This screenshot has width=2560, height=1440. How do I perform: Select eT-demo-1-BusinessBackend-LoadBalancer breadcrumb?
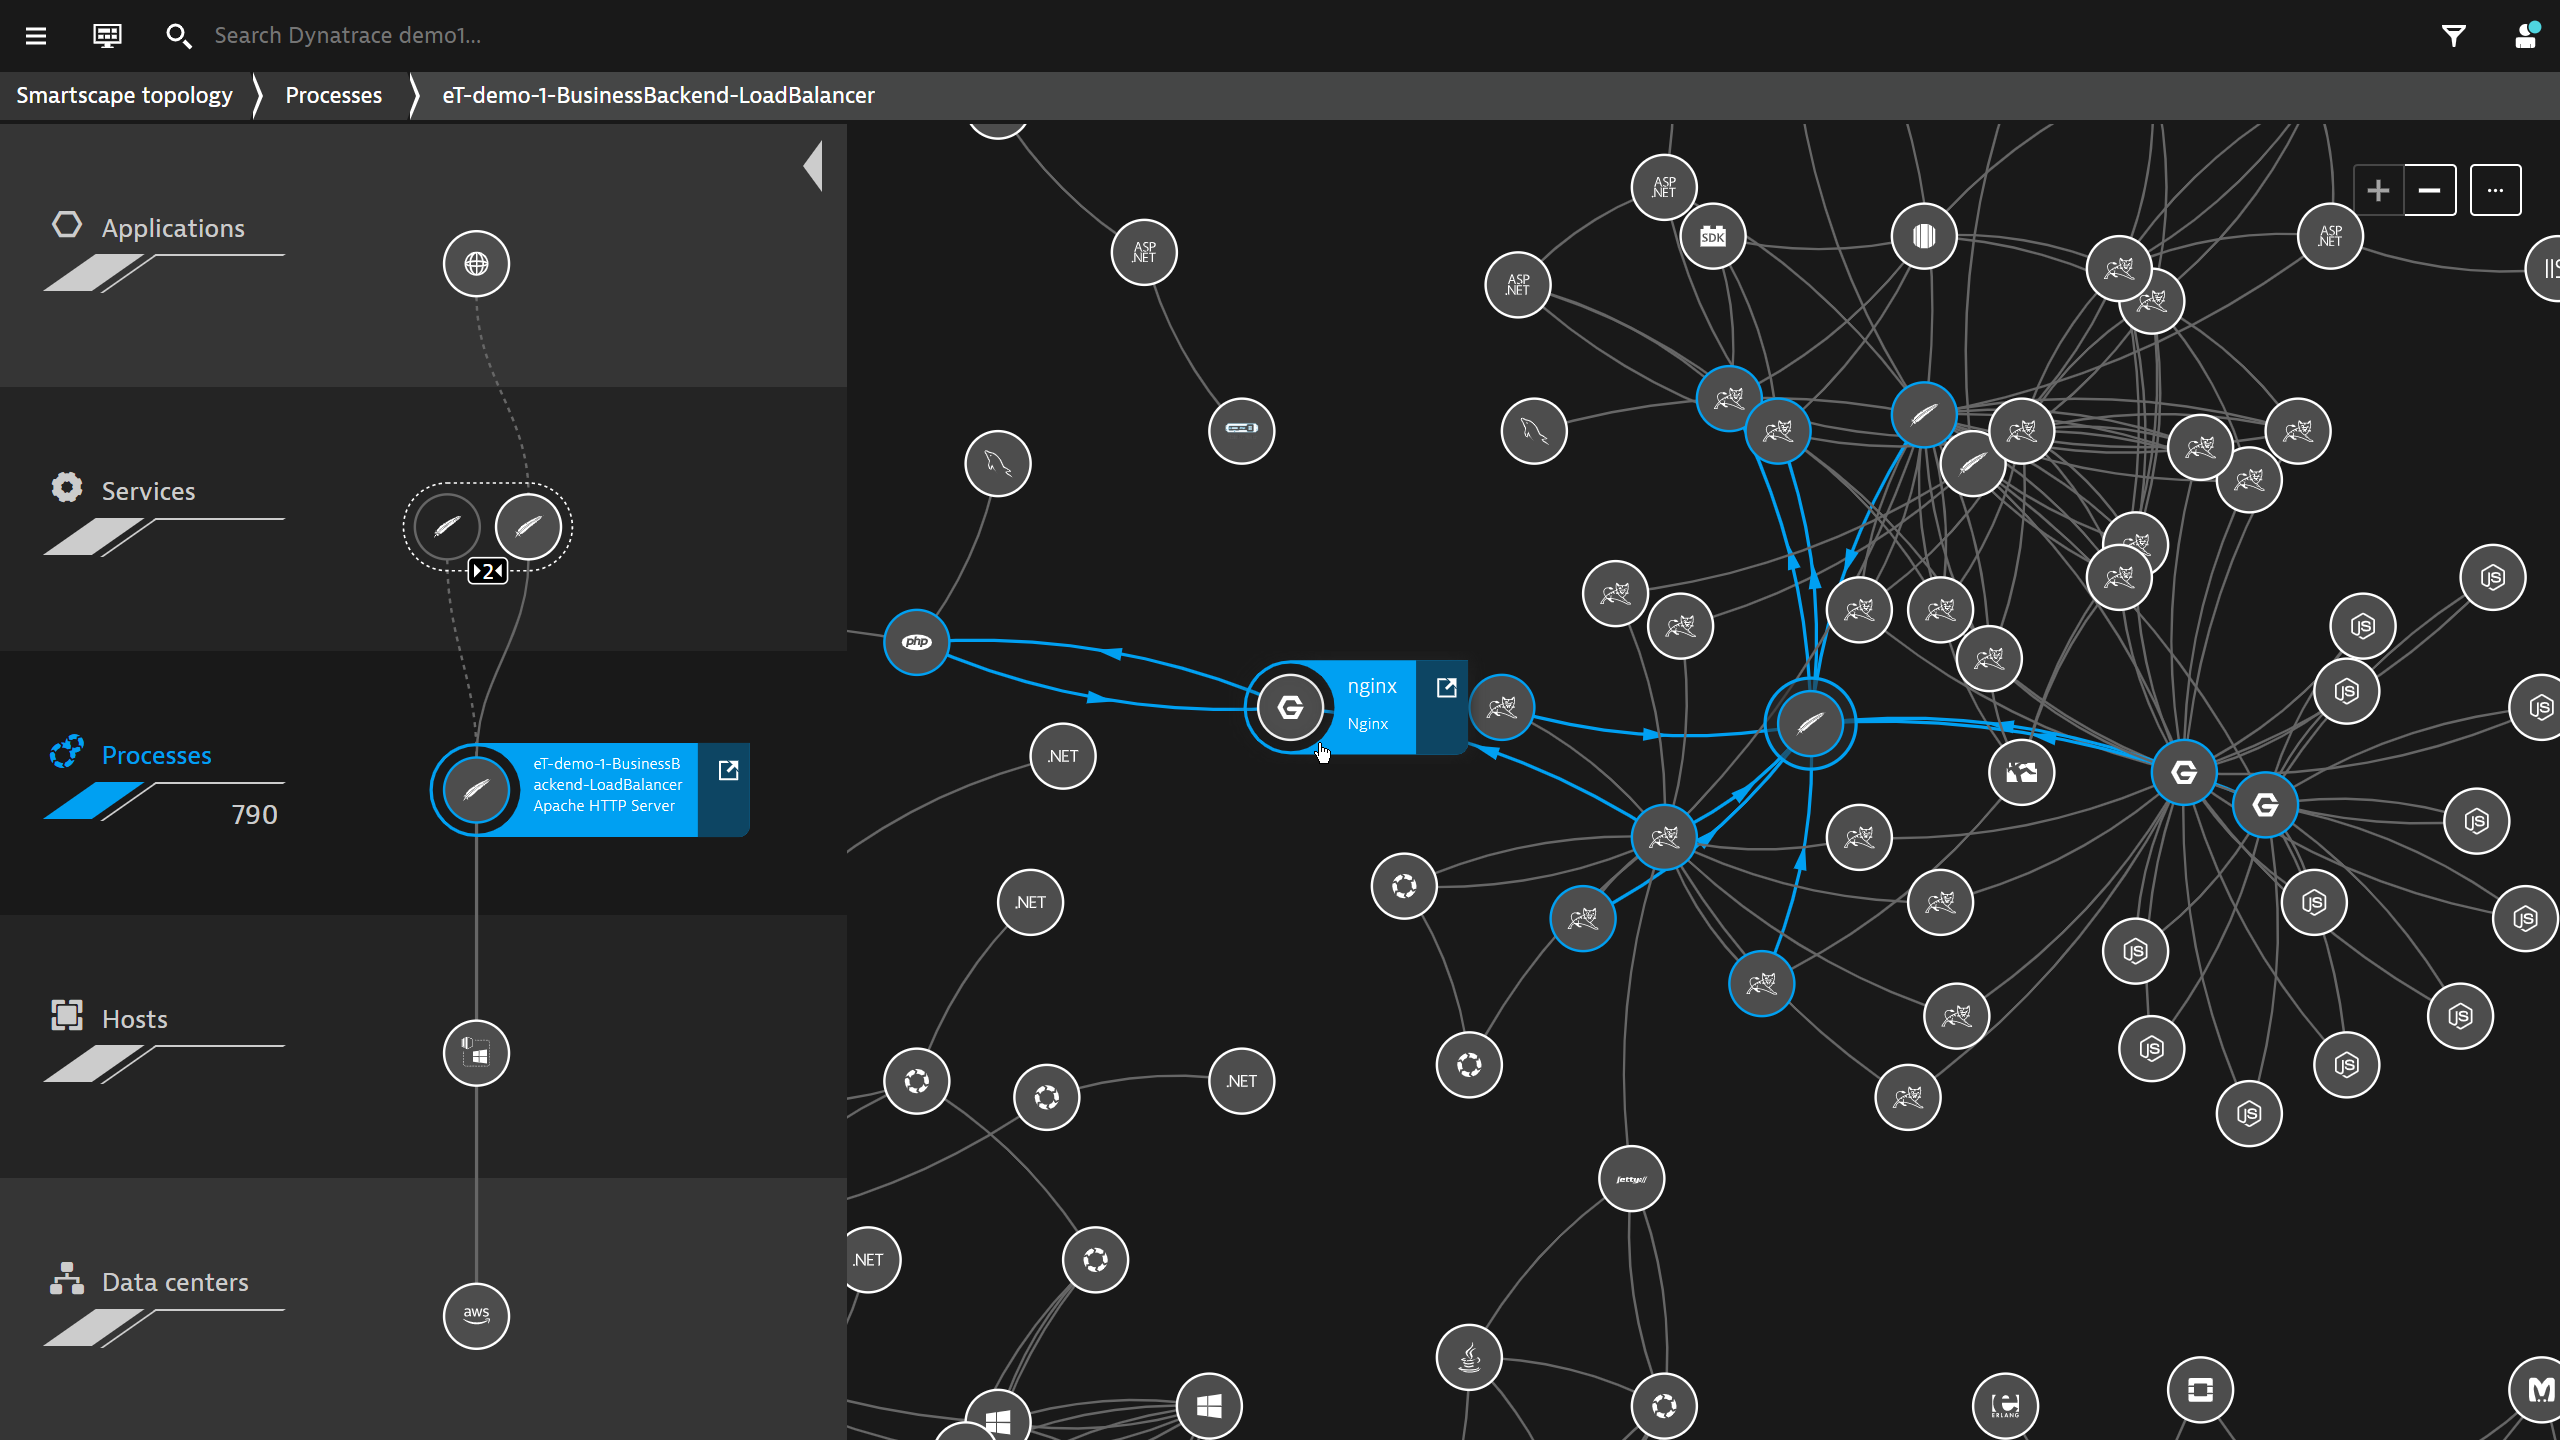click(658, 95)
